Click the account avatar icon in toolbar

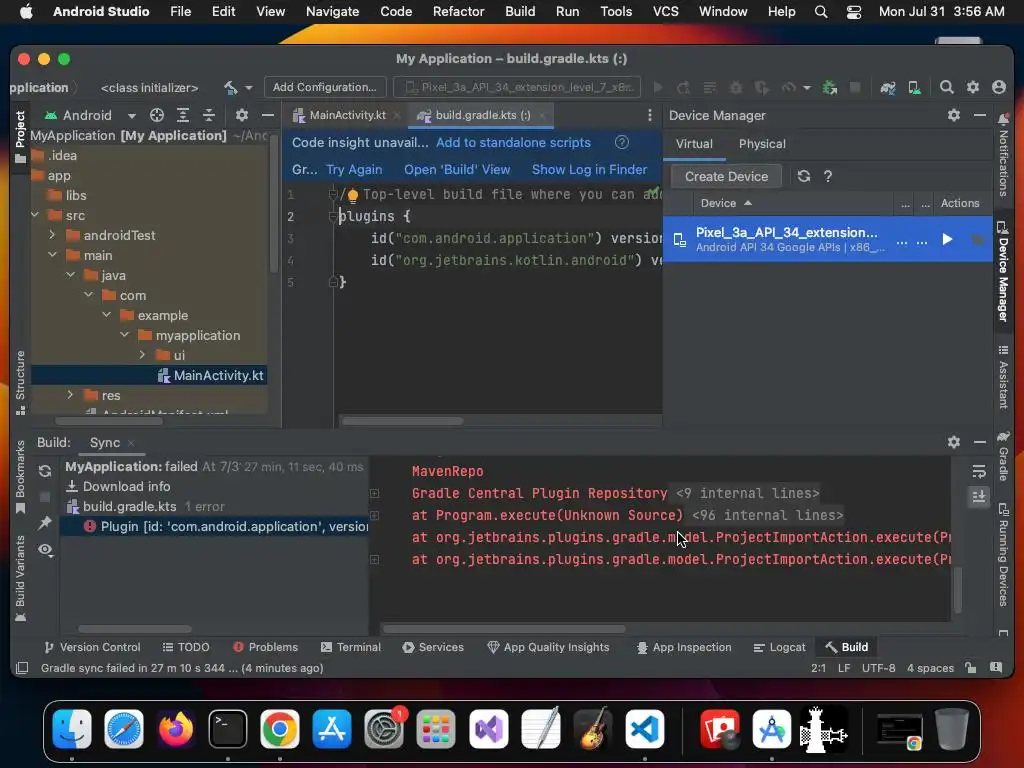(999, 88)
